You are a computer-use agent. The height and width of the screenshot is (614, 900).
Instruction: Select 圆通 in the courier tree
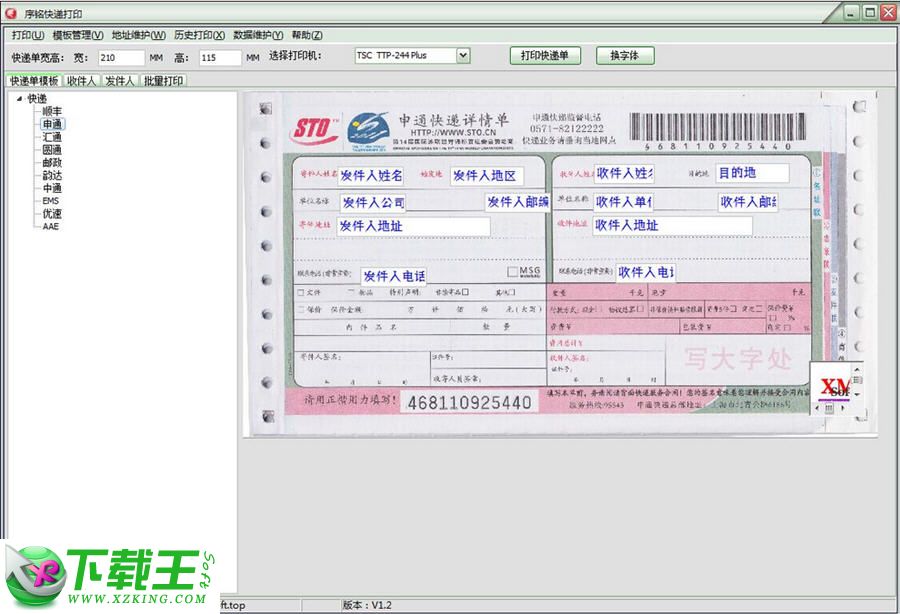[x=52, y=150]
